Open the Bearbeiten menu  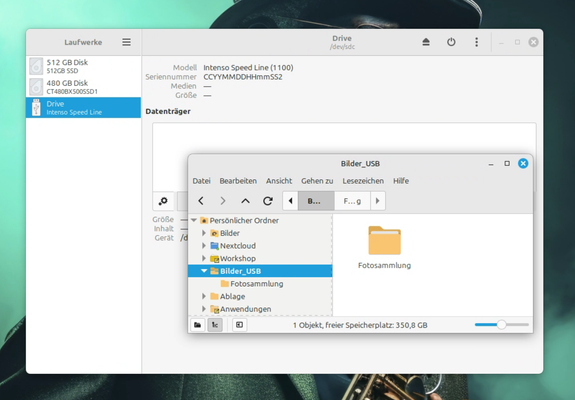coord(238,181)
